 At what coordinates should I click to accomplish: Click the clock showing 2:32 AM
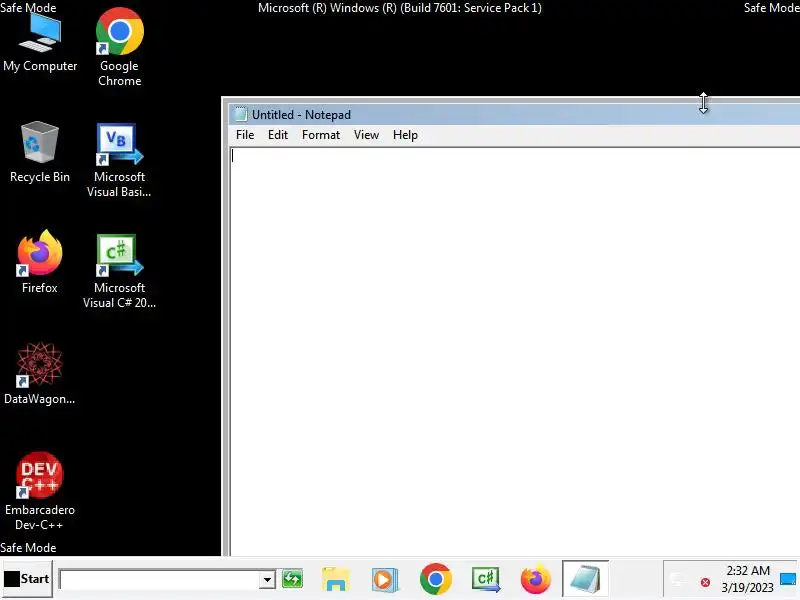[748, 579]
